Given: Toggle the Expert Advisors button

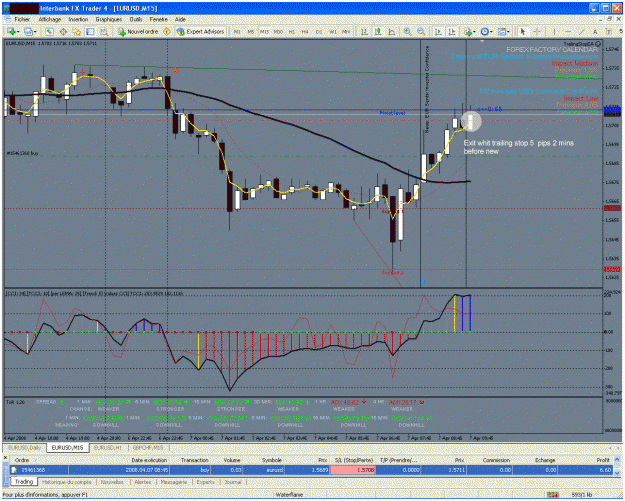Looking at the screenshot, I should [x=200, y=31].
